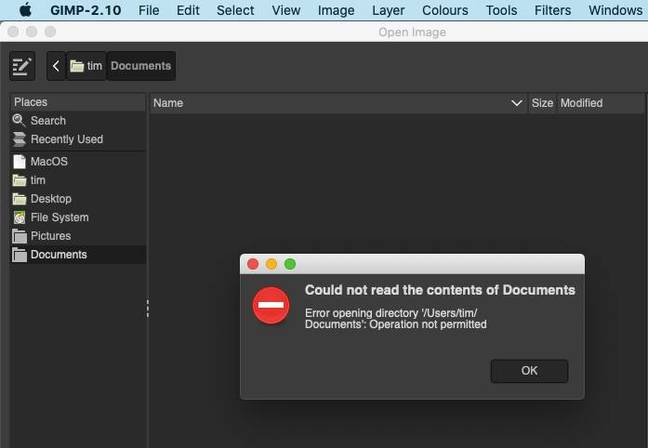Click the Documents folder icon in sidebar
Screen dimensions: 648x448
click(19, 255)
